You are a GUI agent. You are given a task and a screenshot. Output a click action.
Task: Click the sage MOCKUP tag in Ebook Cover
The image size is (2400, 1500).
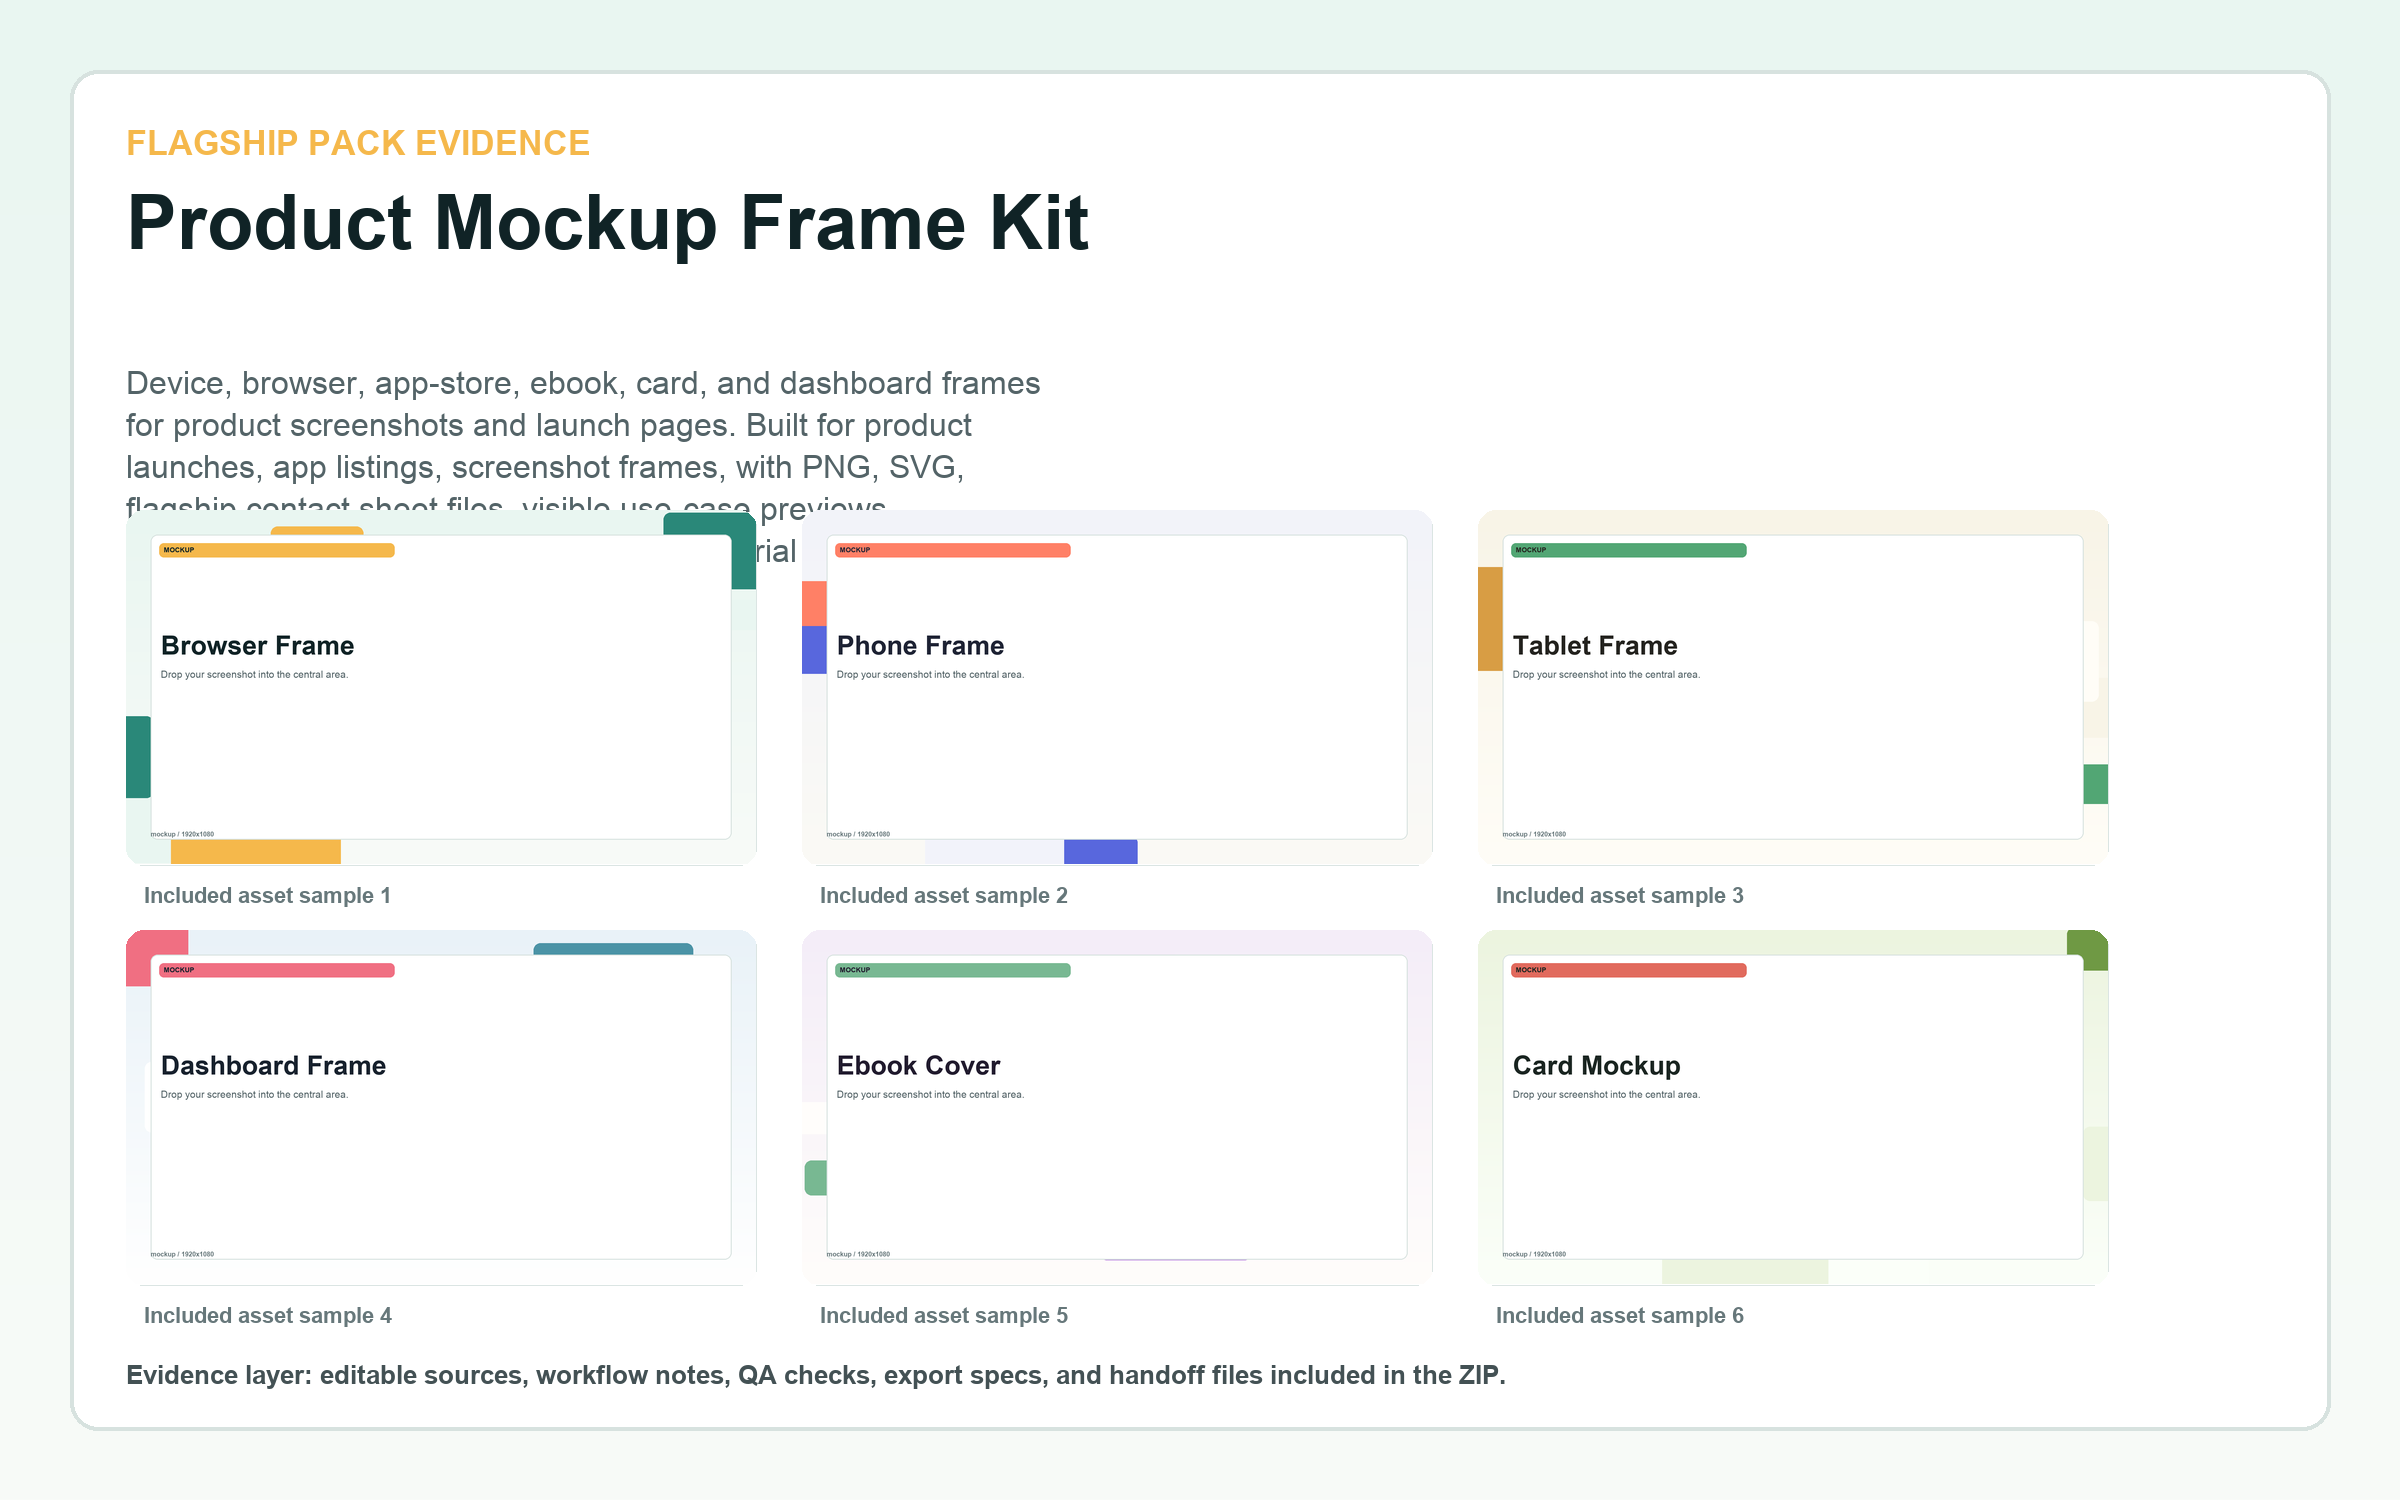click(953, 970)
